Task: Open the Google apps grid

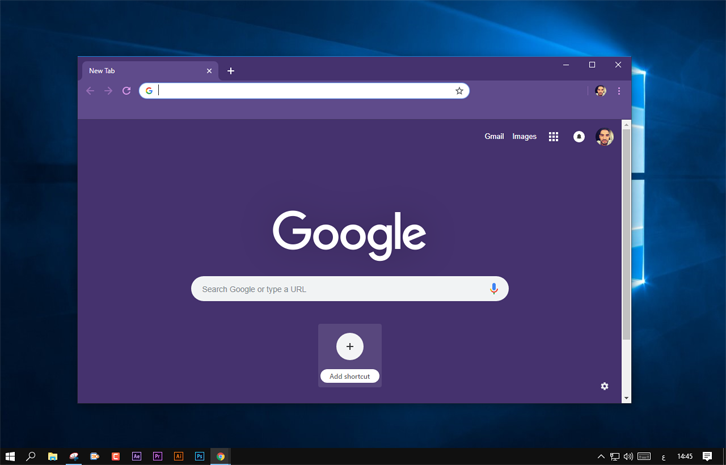Action: tap(553, 137)
